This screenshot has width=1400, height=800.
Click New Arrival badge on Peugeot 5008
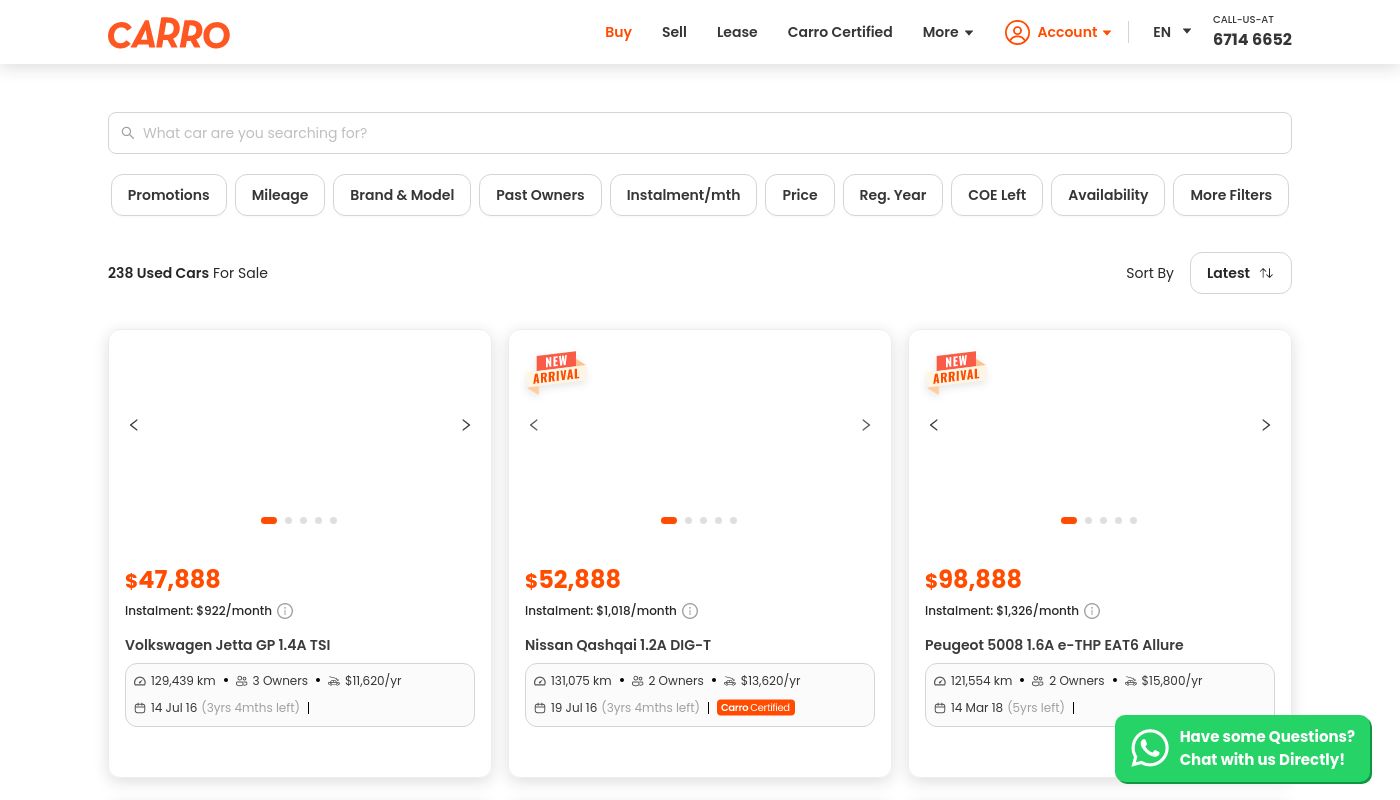click(x=956, y=371)
